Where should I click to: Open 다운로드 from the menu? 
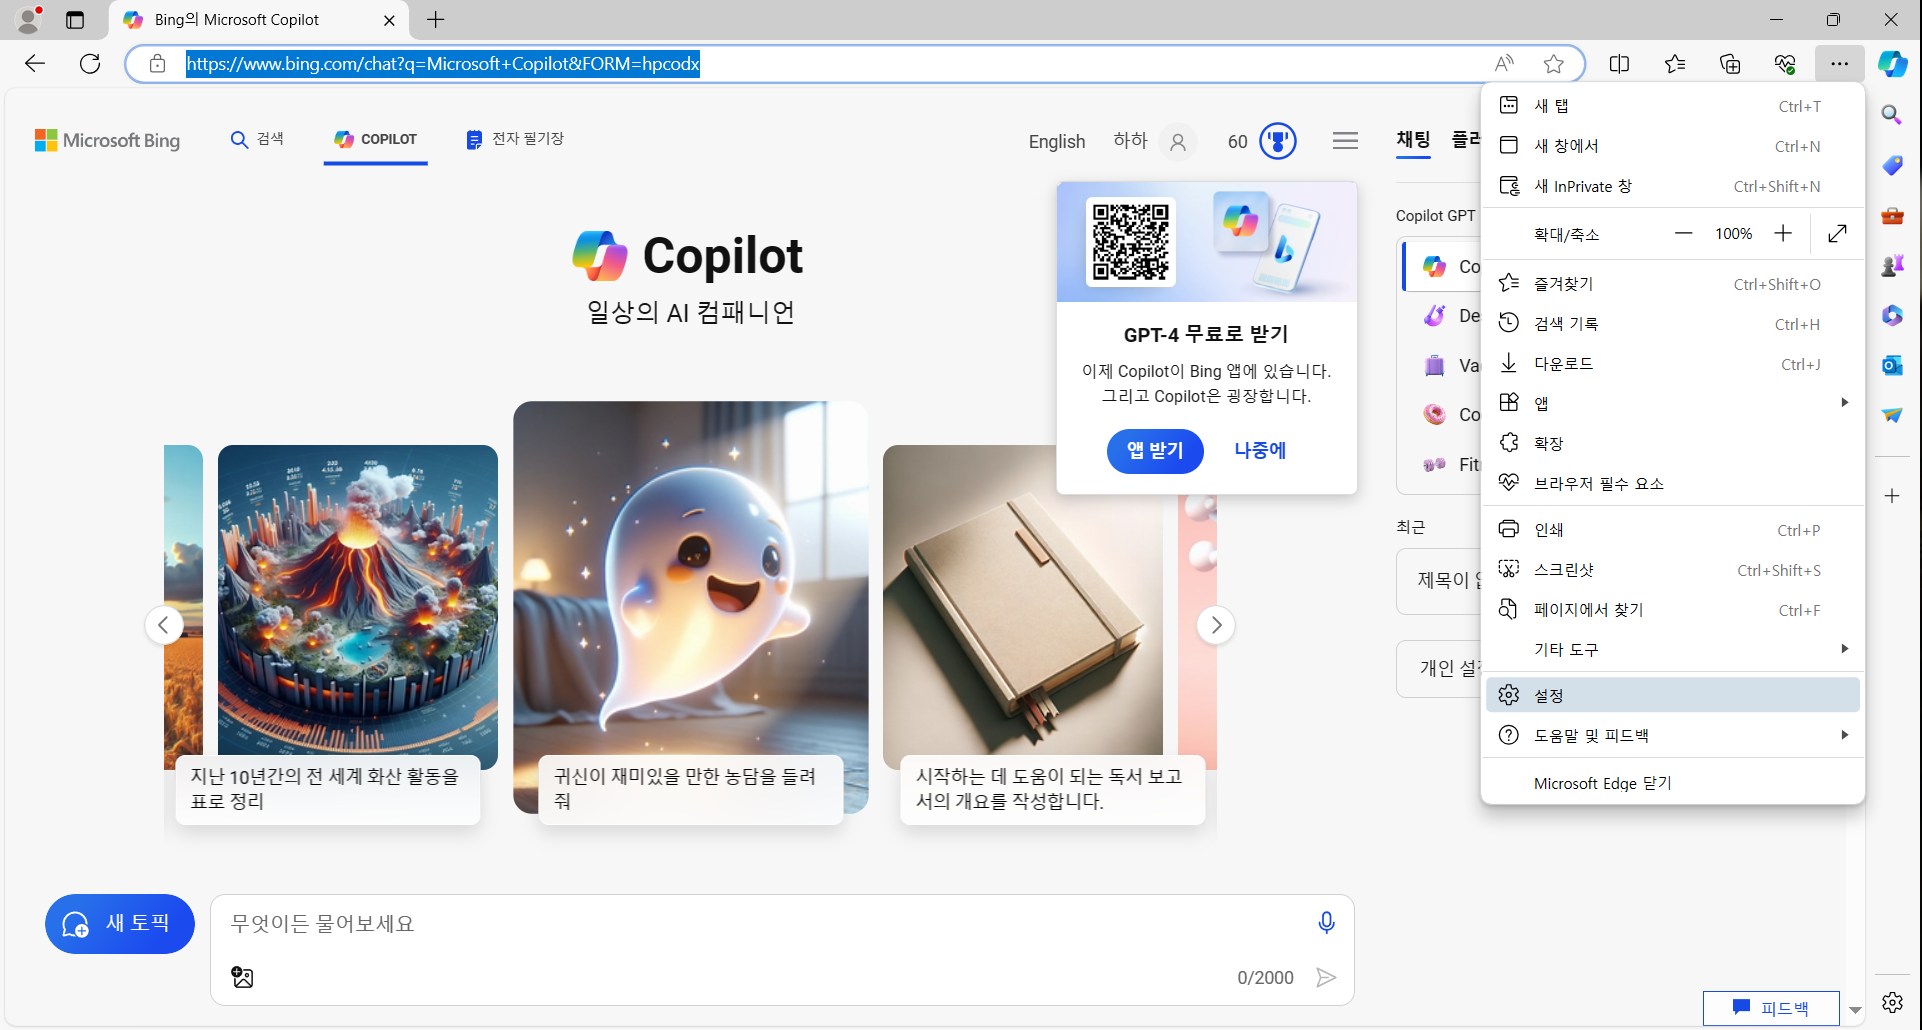(1672, 364)
